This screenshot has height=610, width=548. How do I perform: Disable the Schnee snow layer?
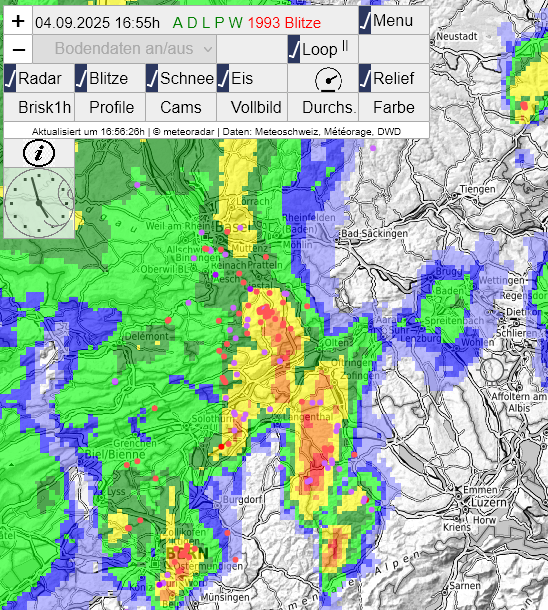pyautogui.click(x=181, y=78)
